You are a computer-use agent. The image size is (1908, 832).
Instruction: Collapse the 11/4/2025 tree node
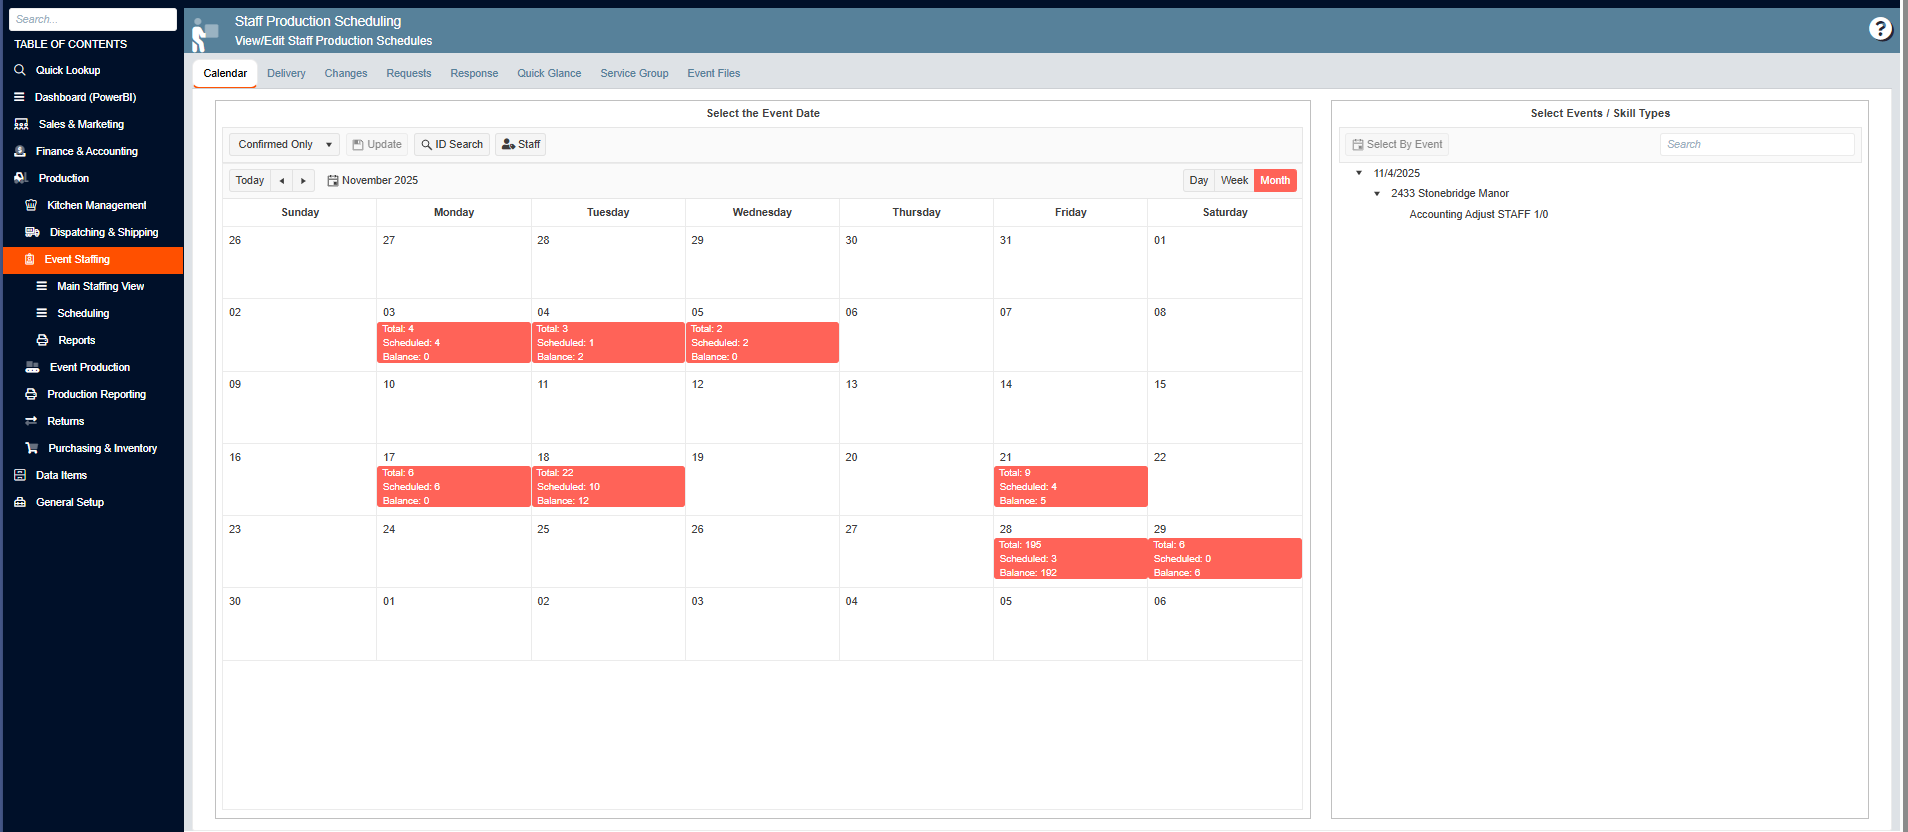1359,173
